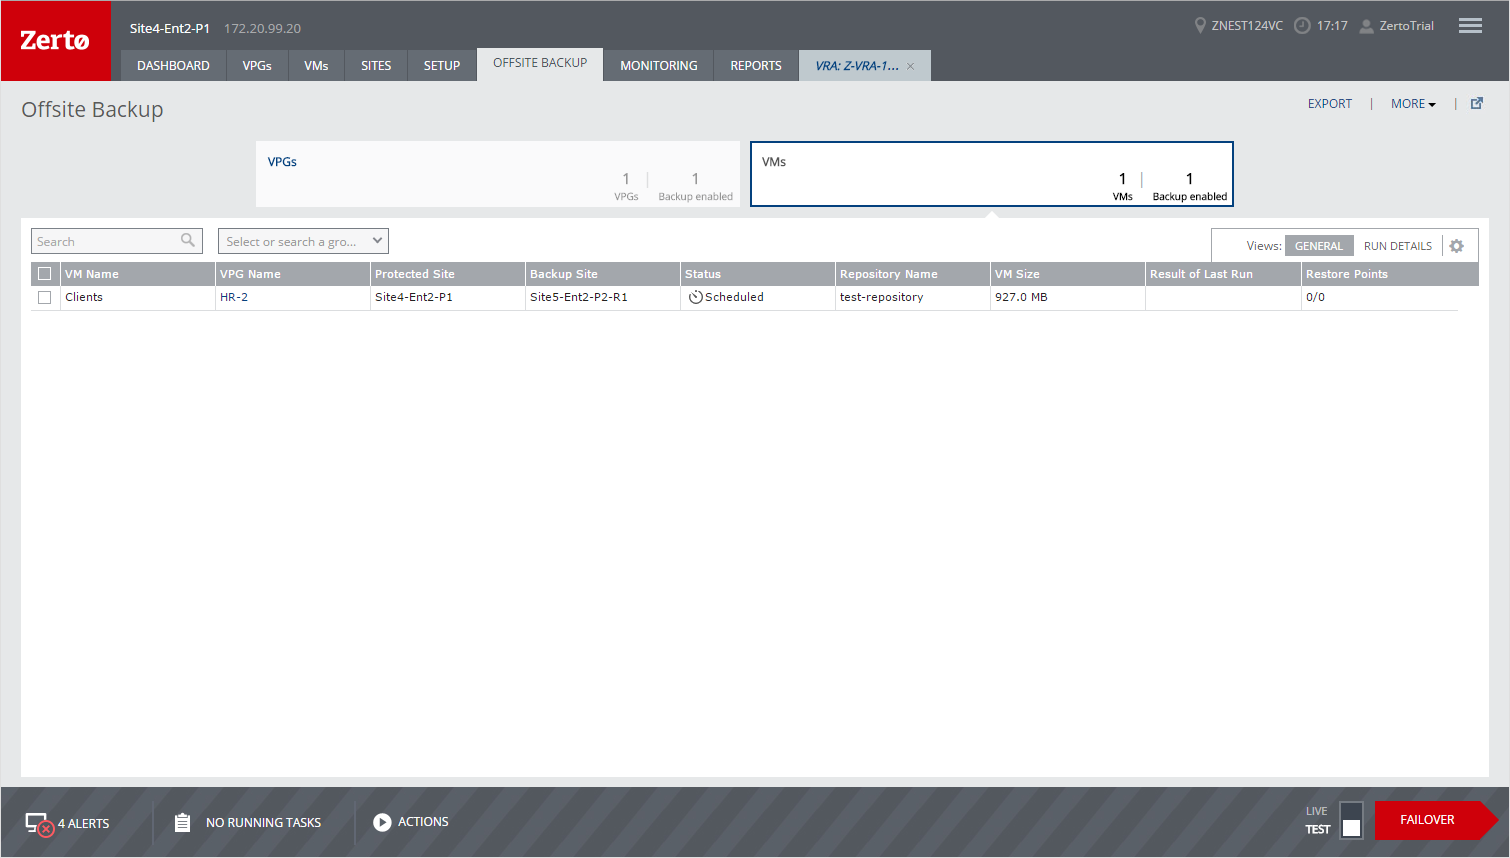Switch to GENERAL view

[1319, 246]
